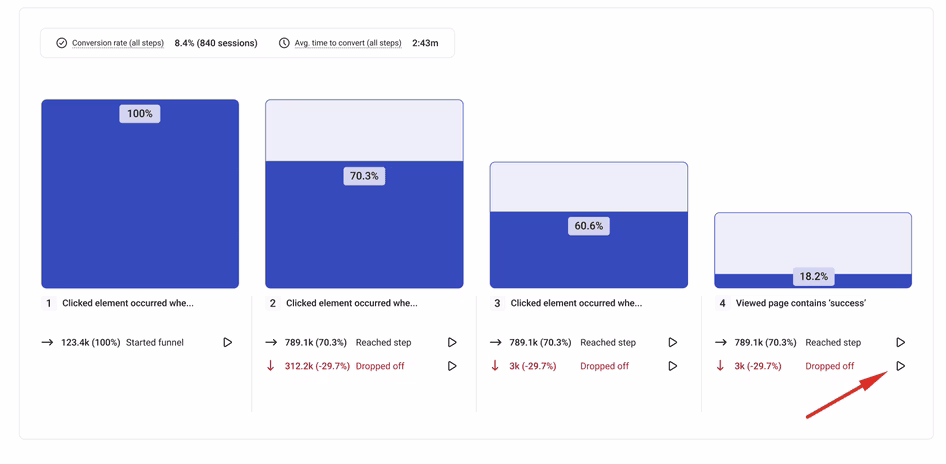This screenshot has width=946, height=464.
Task: Play sessions for step 1 Started funnel
Action: pos(227,342)
